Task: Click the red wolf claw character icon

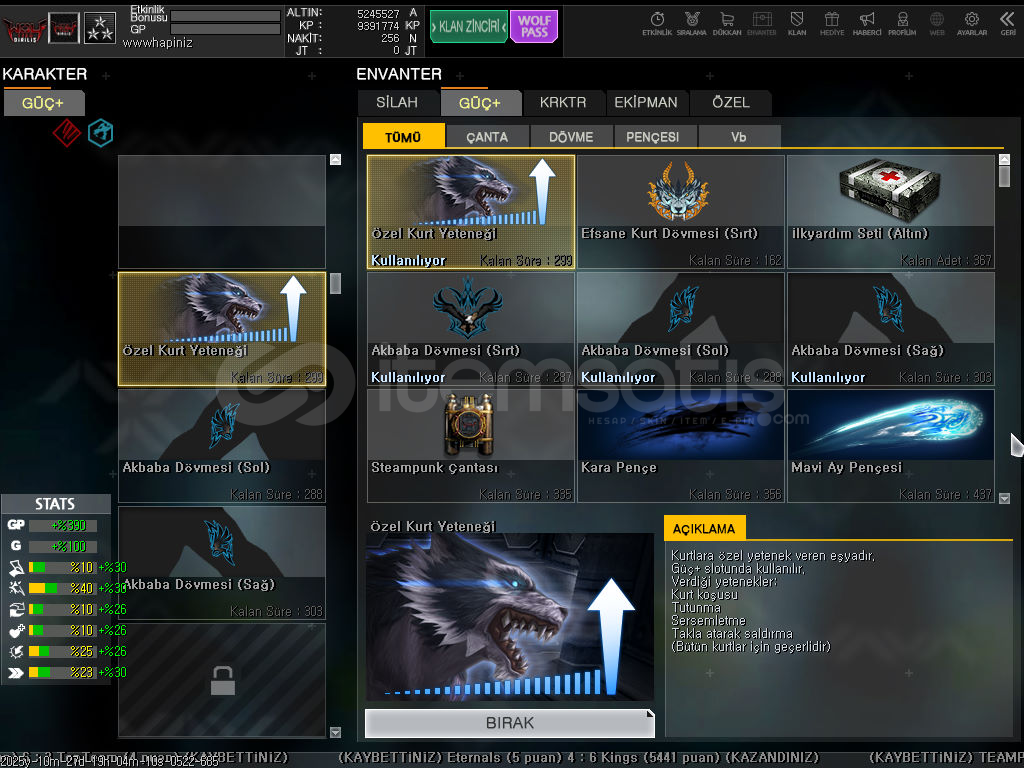Action: (x=67, y=133)
